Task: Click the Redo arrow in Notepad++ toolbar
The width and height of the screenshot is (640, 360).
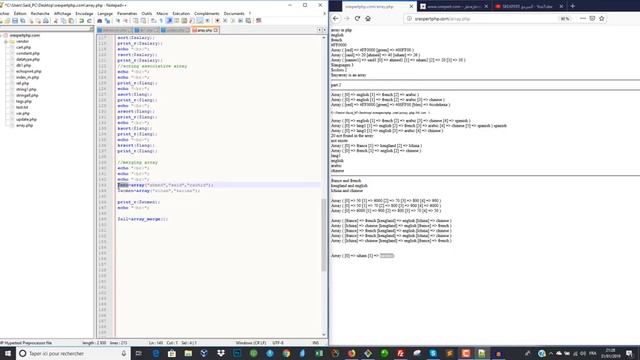Action: 89,21
